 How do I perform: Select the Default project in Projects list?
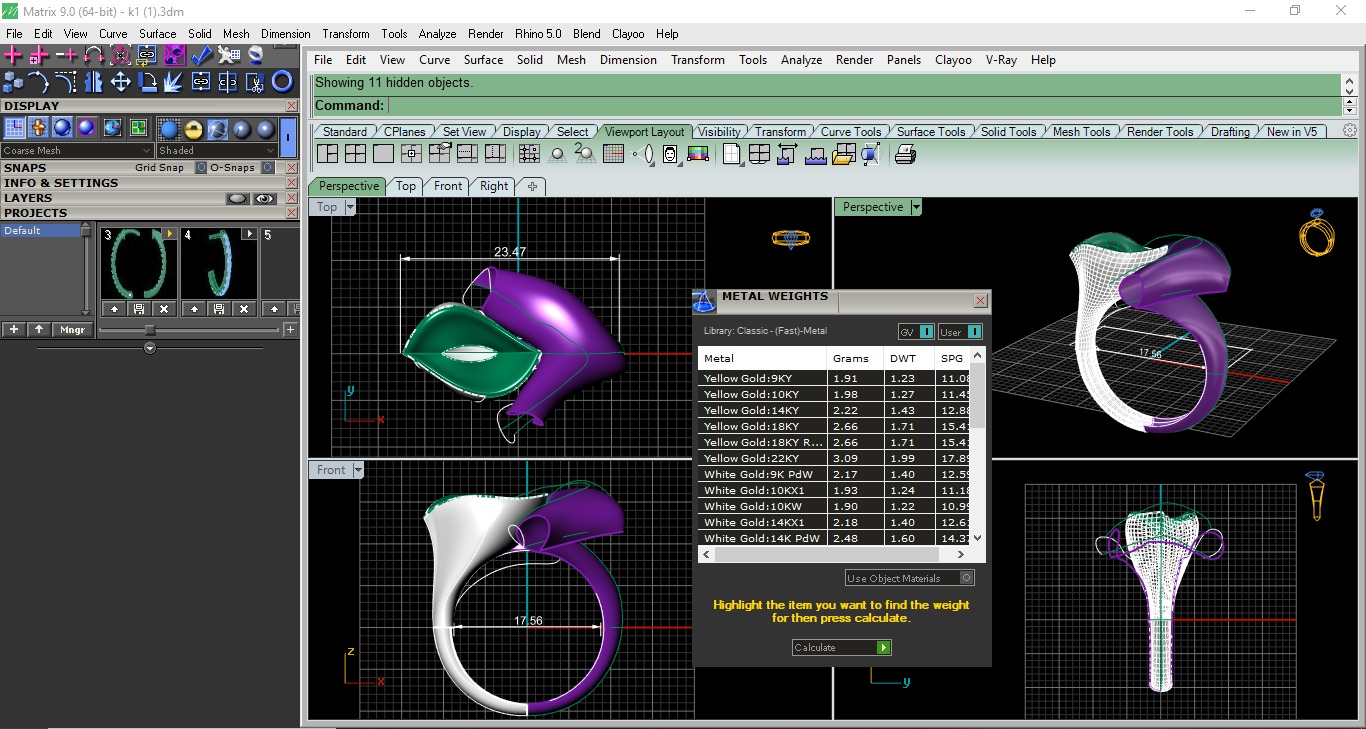[x=41, y=231]
